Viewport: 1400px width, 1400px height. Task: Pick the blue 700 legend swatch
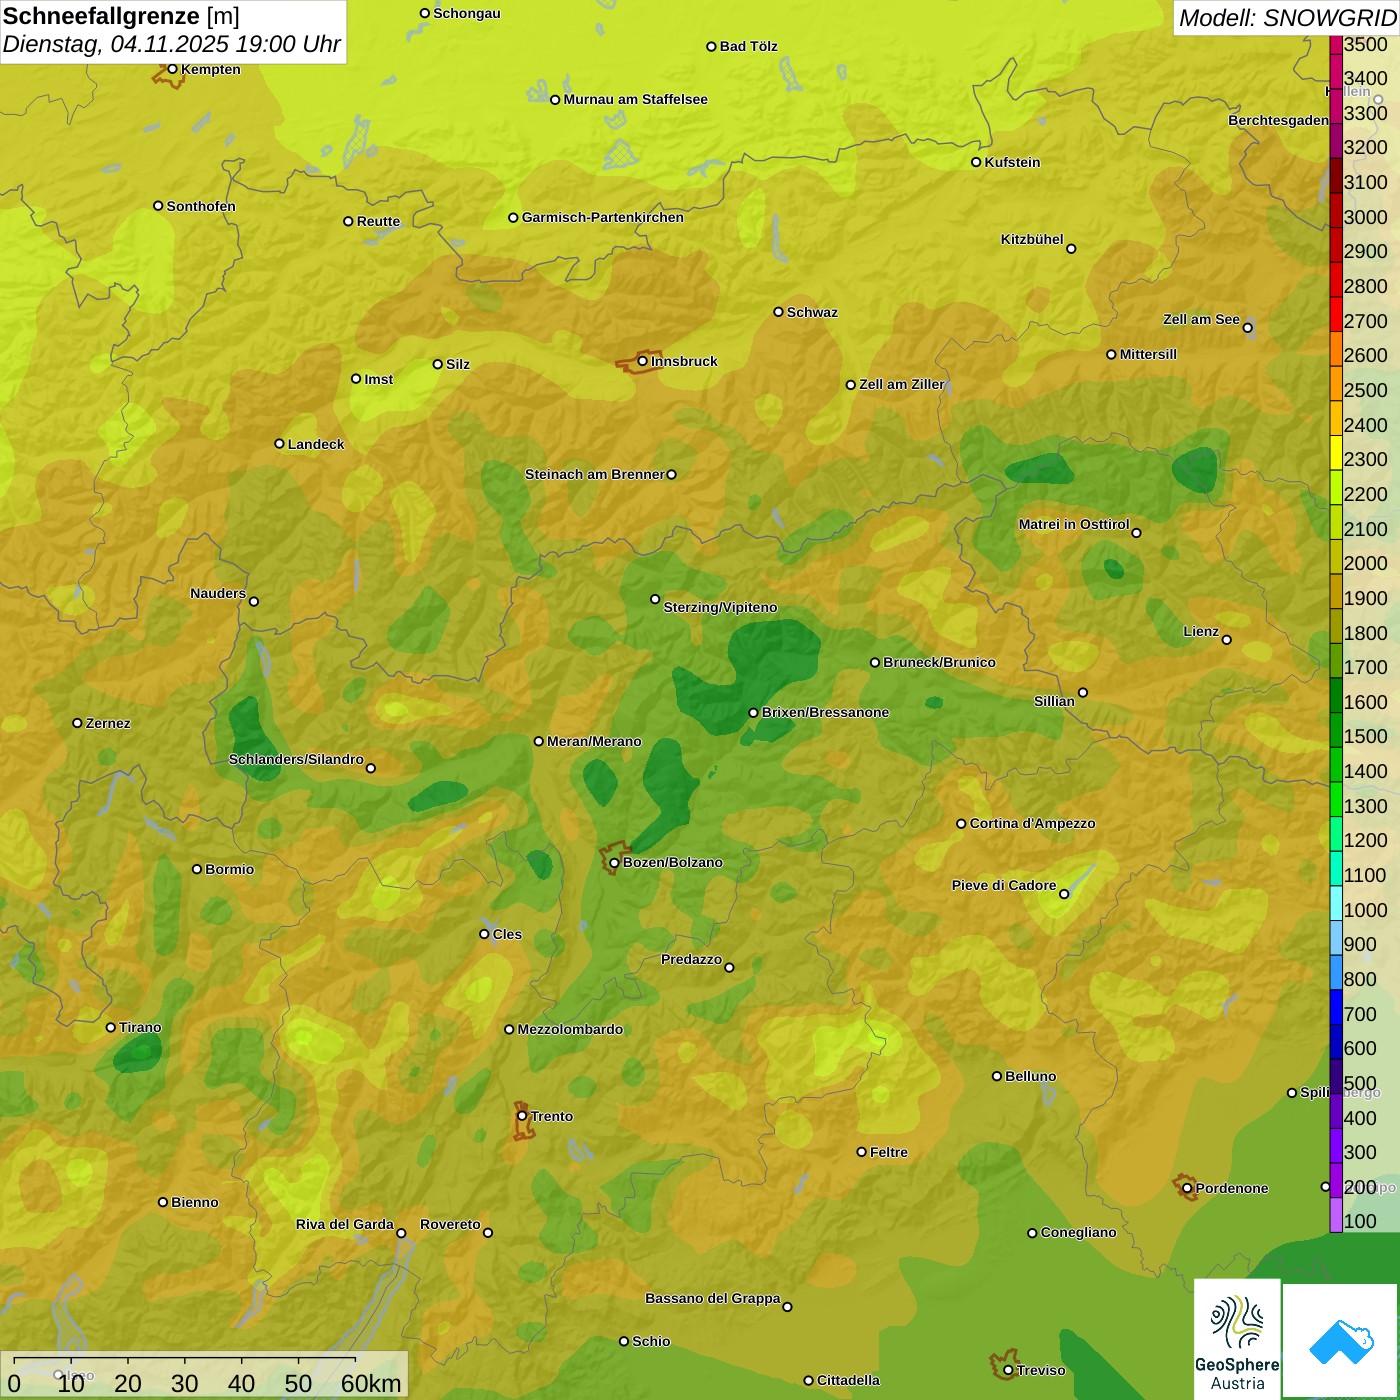tap(1336, 1006)
